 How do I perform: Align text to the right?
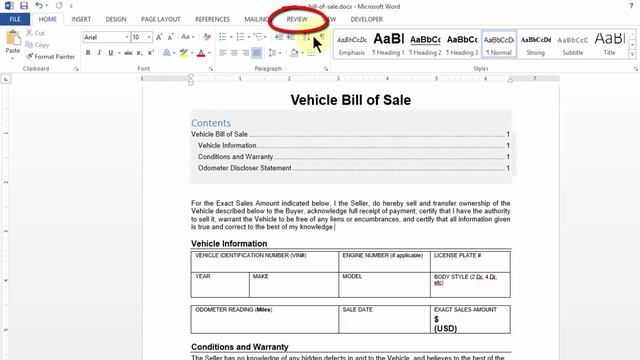click(245, 53)
